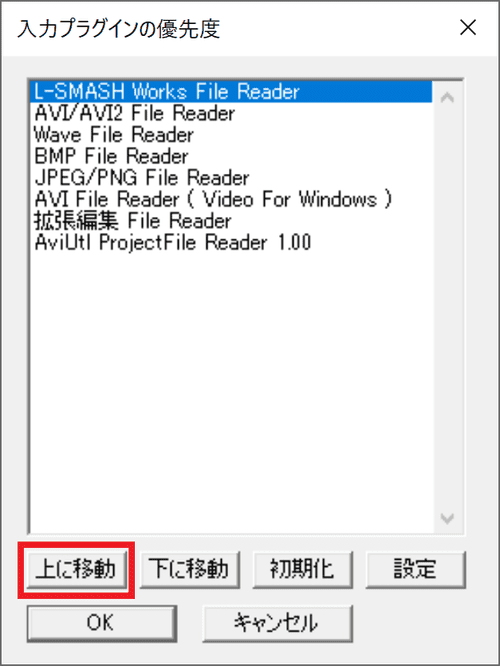Viewport: 500px width, 666px height.
Task: Click the キャンセル cancel button
Action: click(x=278, y=624)
